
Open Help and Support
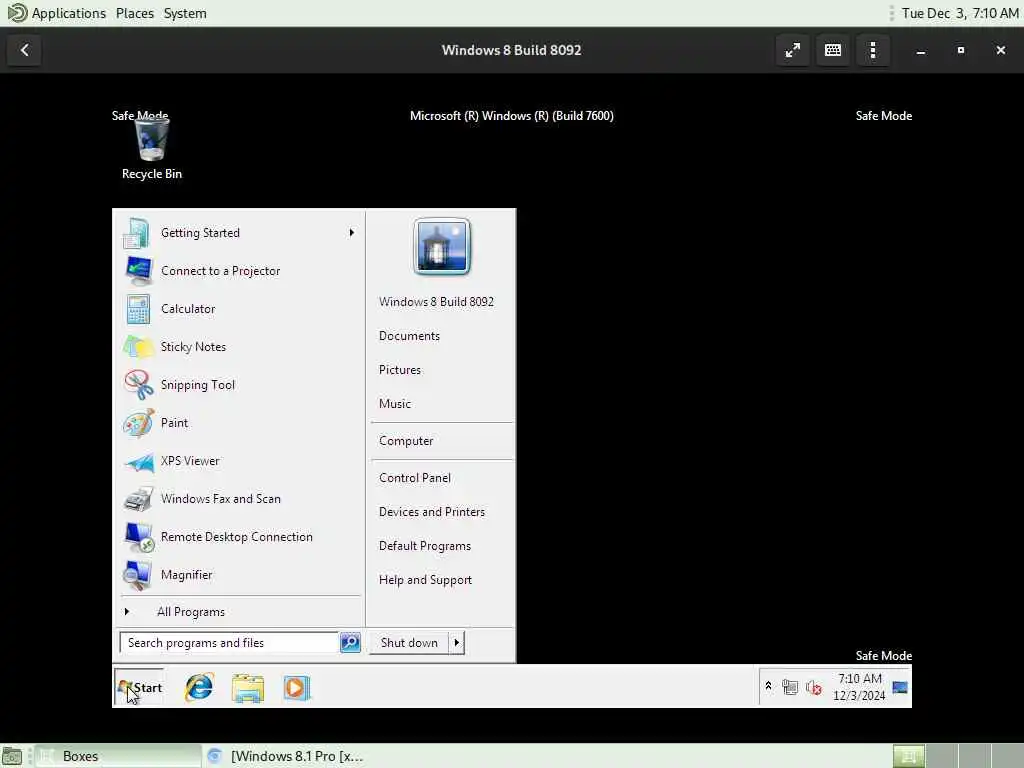tap(425, 580)
